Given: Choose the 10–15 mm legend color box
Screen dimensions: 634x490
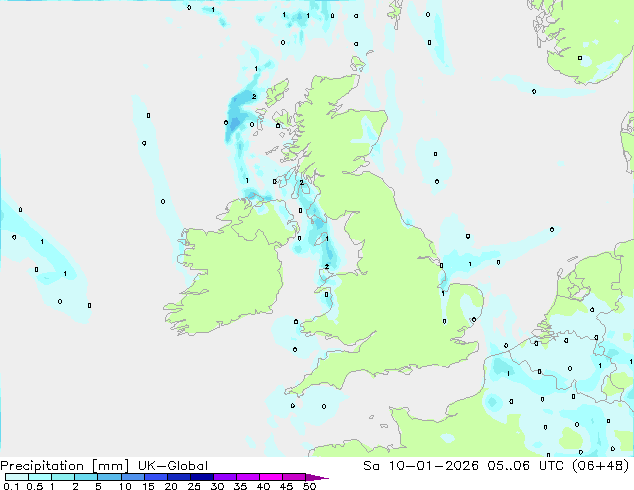Looking at the screenshot, I should [132, 477].
